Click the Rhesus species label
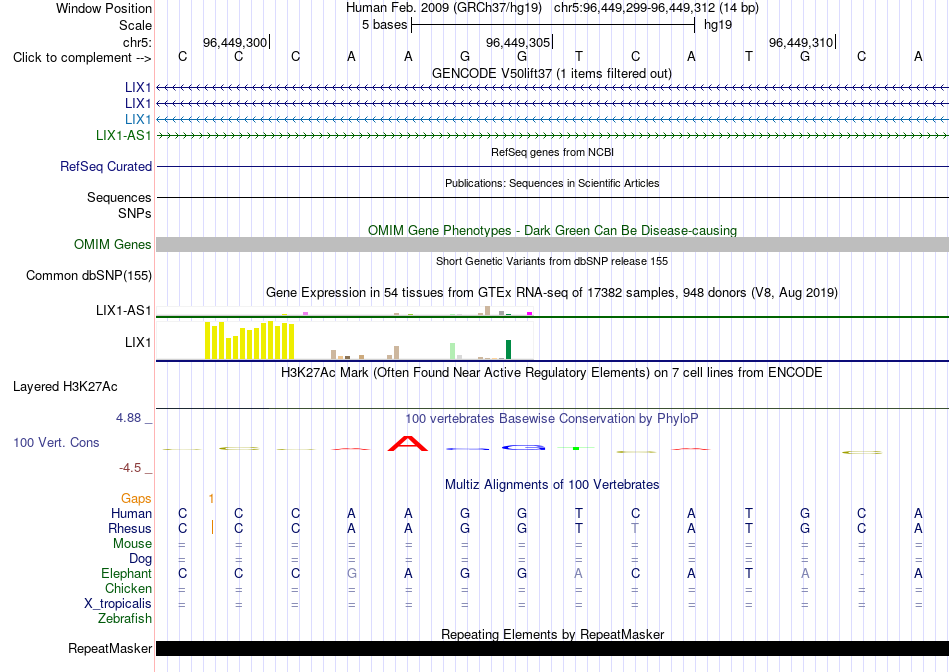The height and width of the screenshot is (672, 950). [130, 528]
